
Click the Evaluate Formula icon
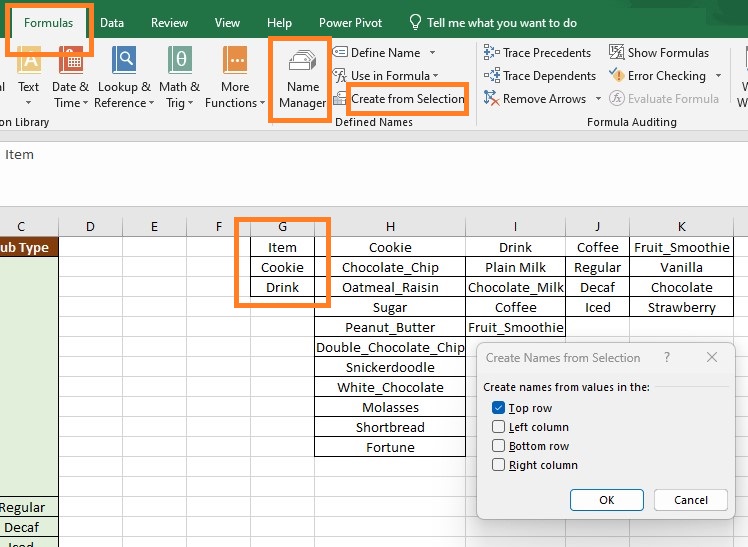click(x=616, y=98)
